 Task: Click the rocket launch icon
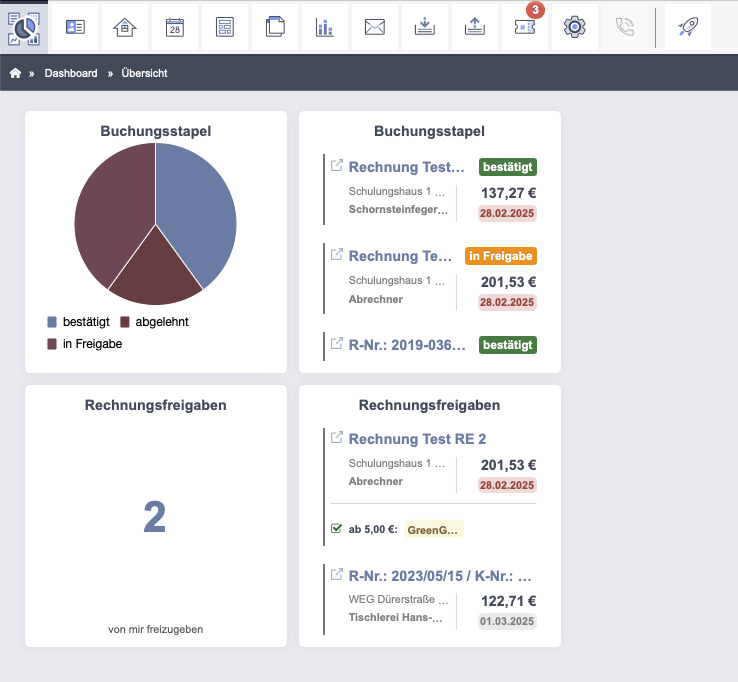(688, 27)
